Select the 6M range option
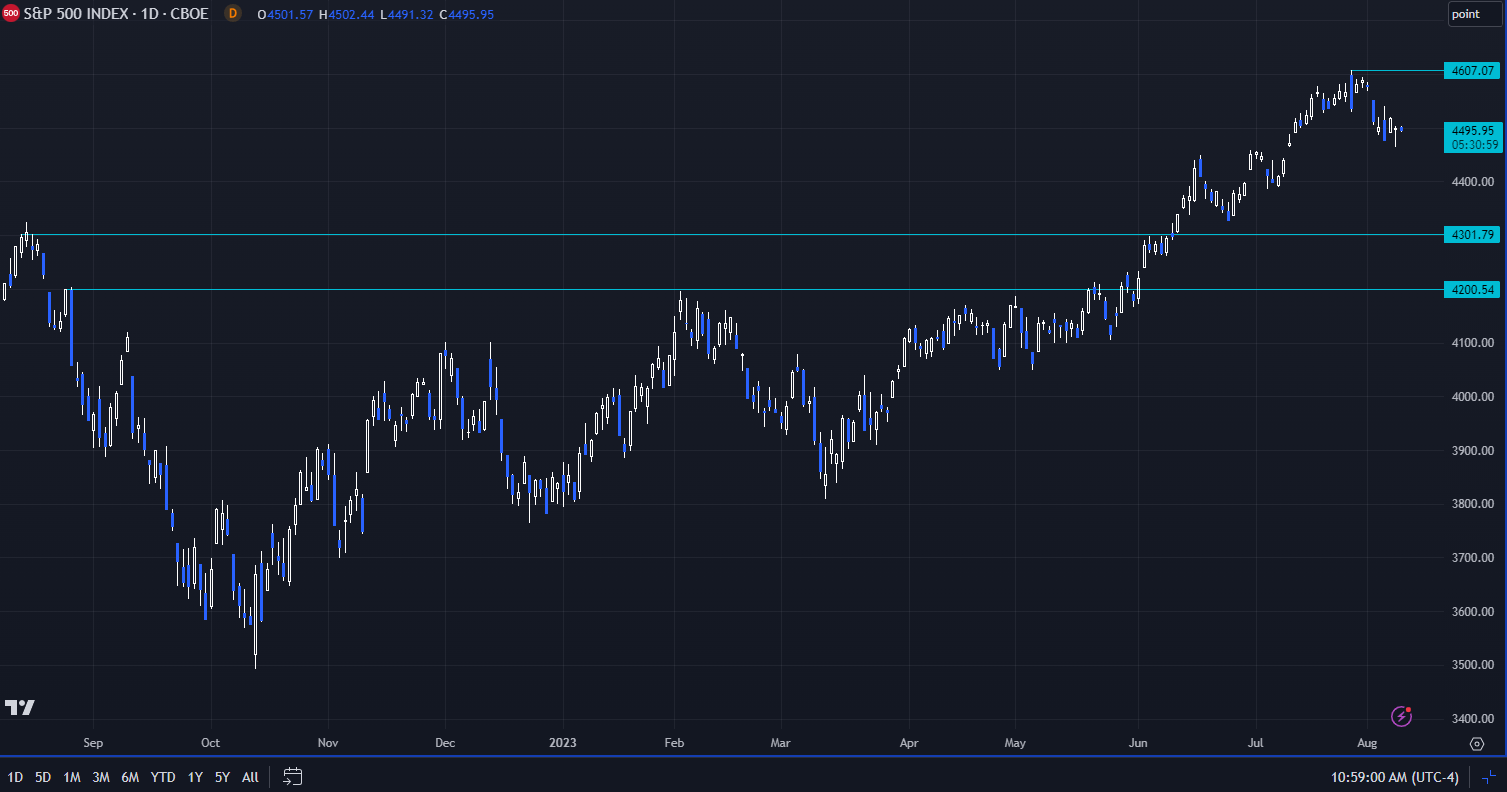Screen dimensions: 1507x792 (x=130, y=776)
